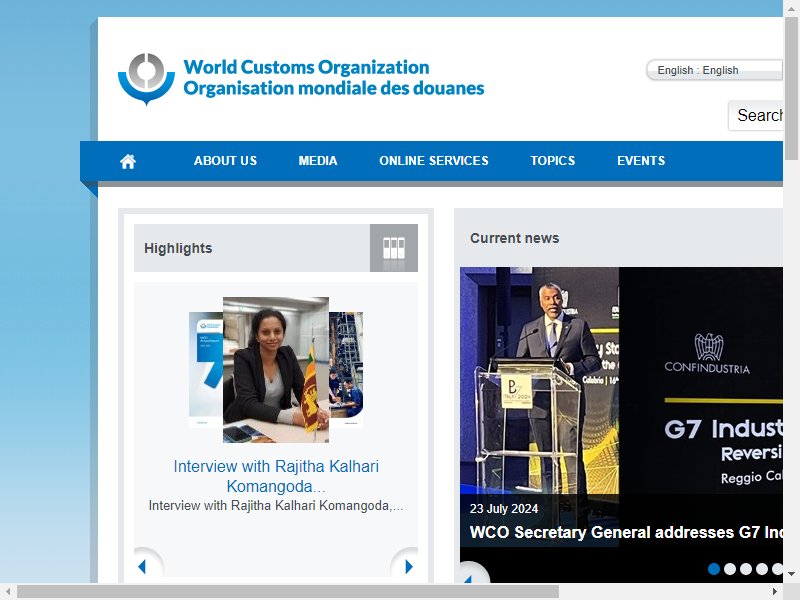800x600 pixels.
Task: Click the interview summary text under title
Action: click(x=276, y=506)
